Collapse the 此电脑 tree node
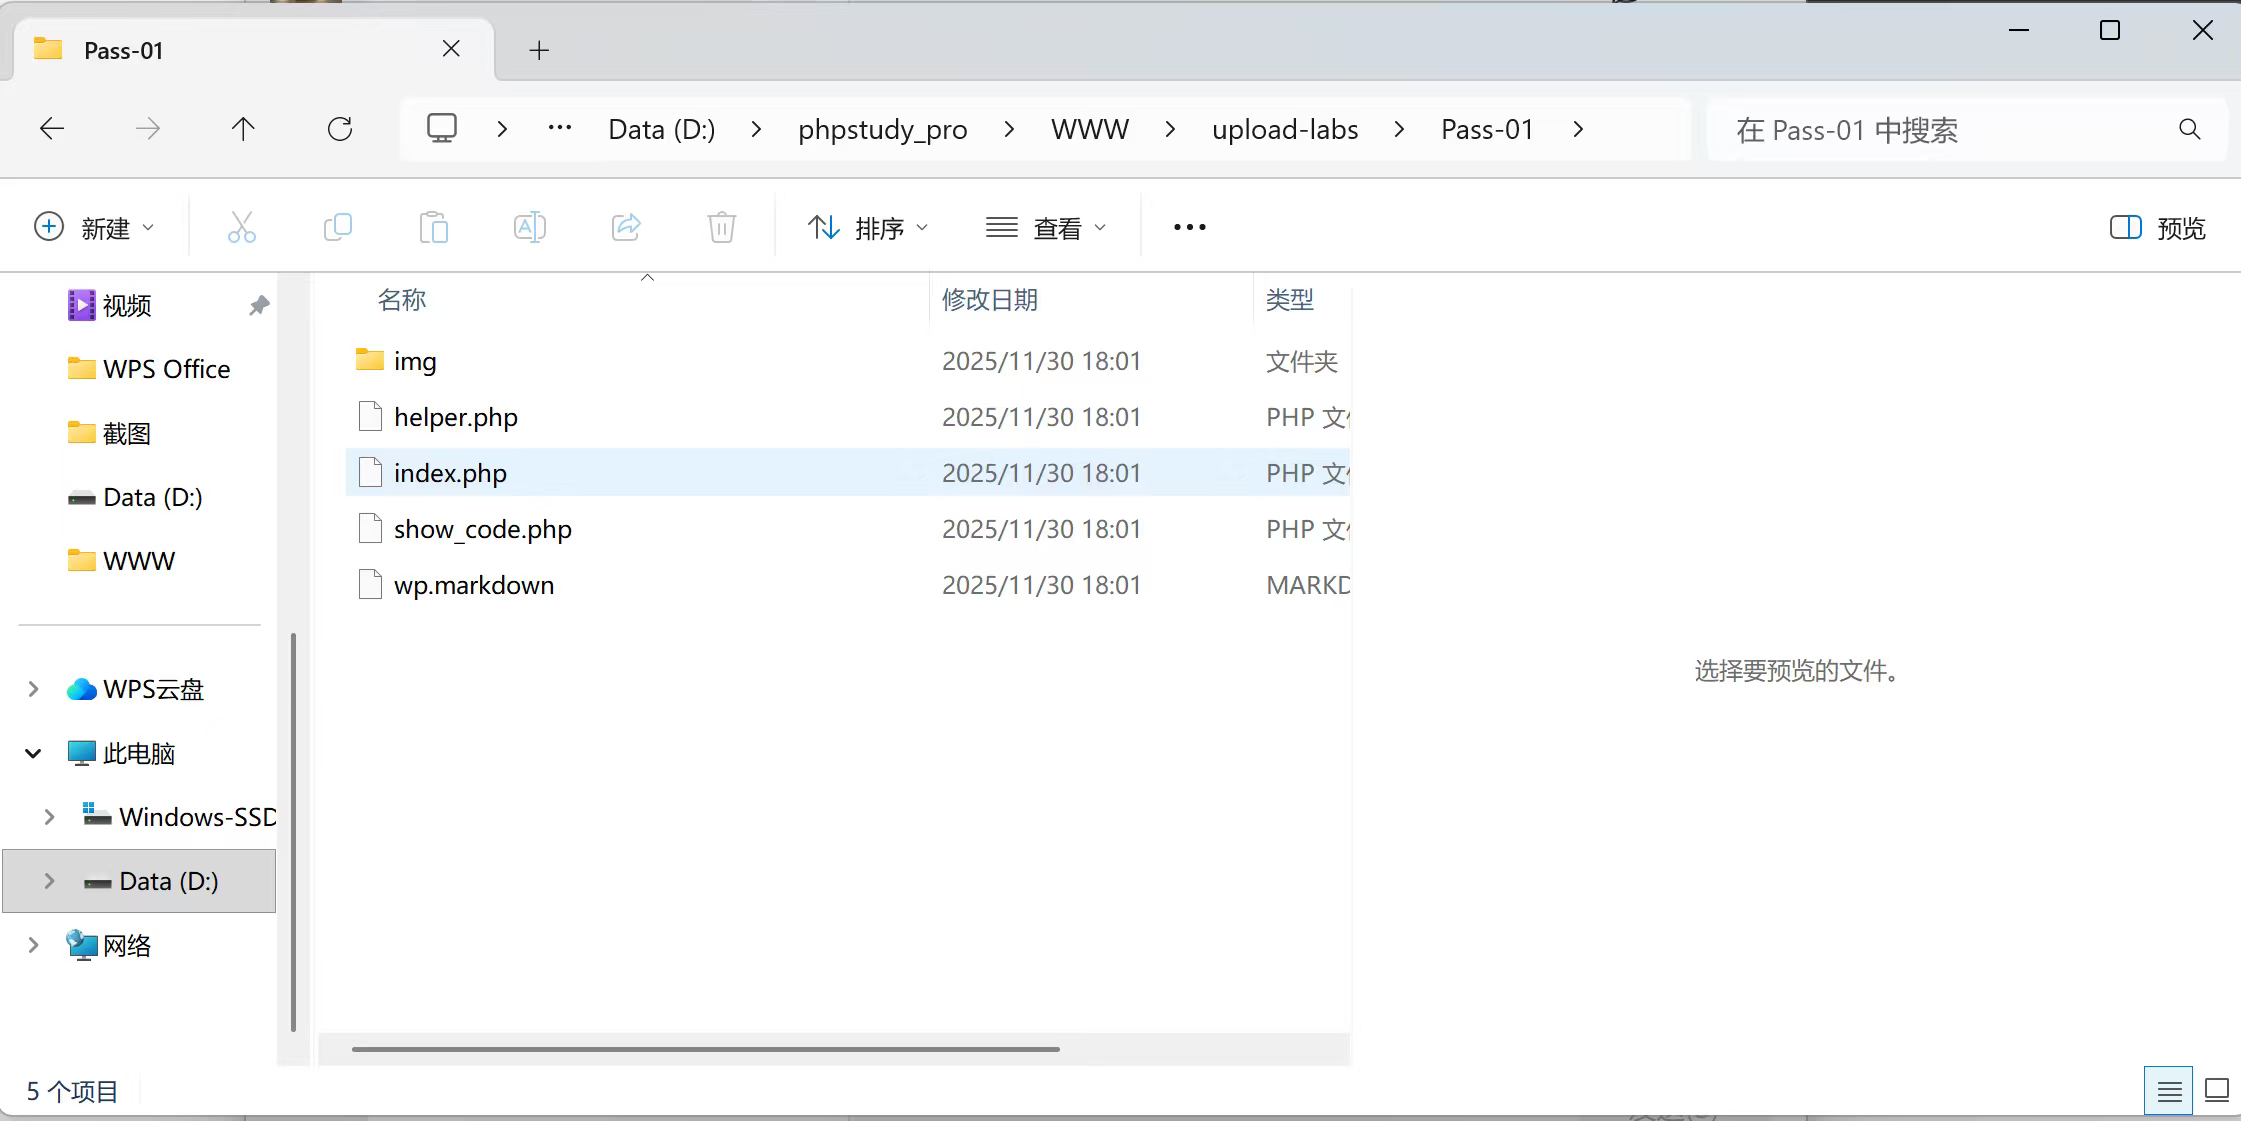2241x1121 pixels. (33, 753)
